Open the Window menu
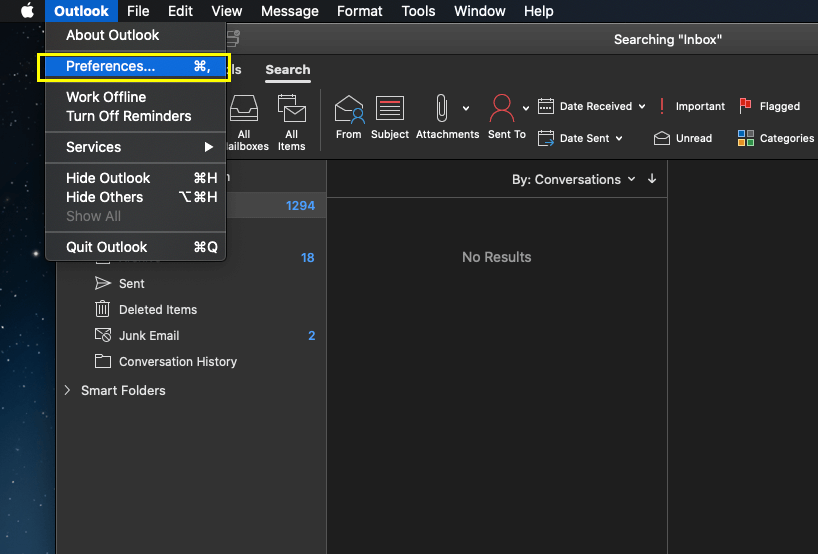 [479, 11]
